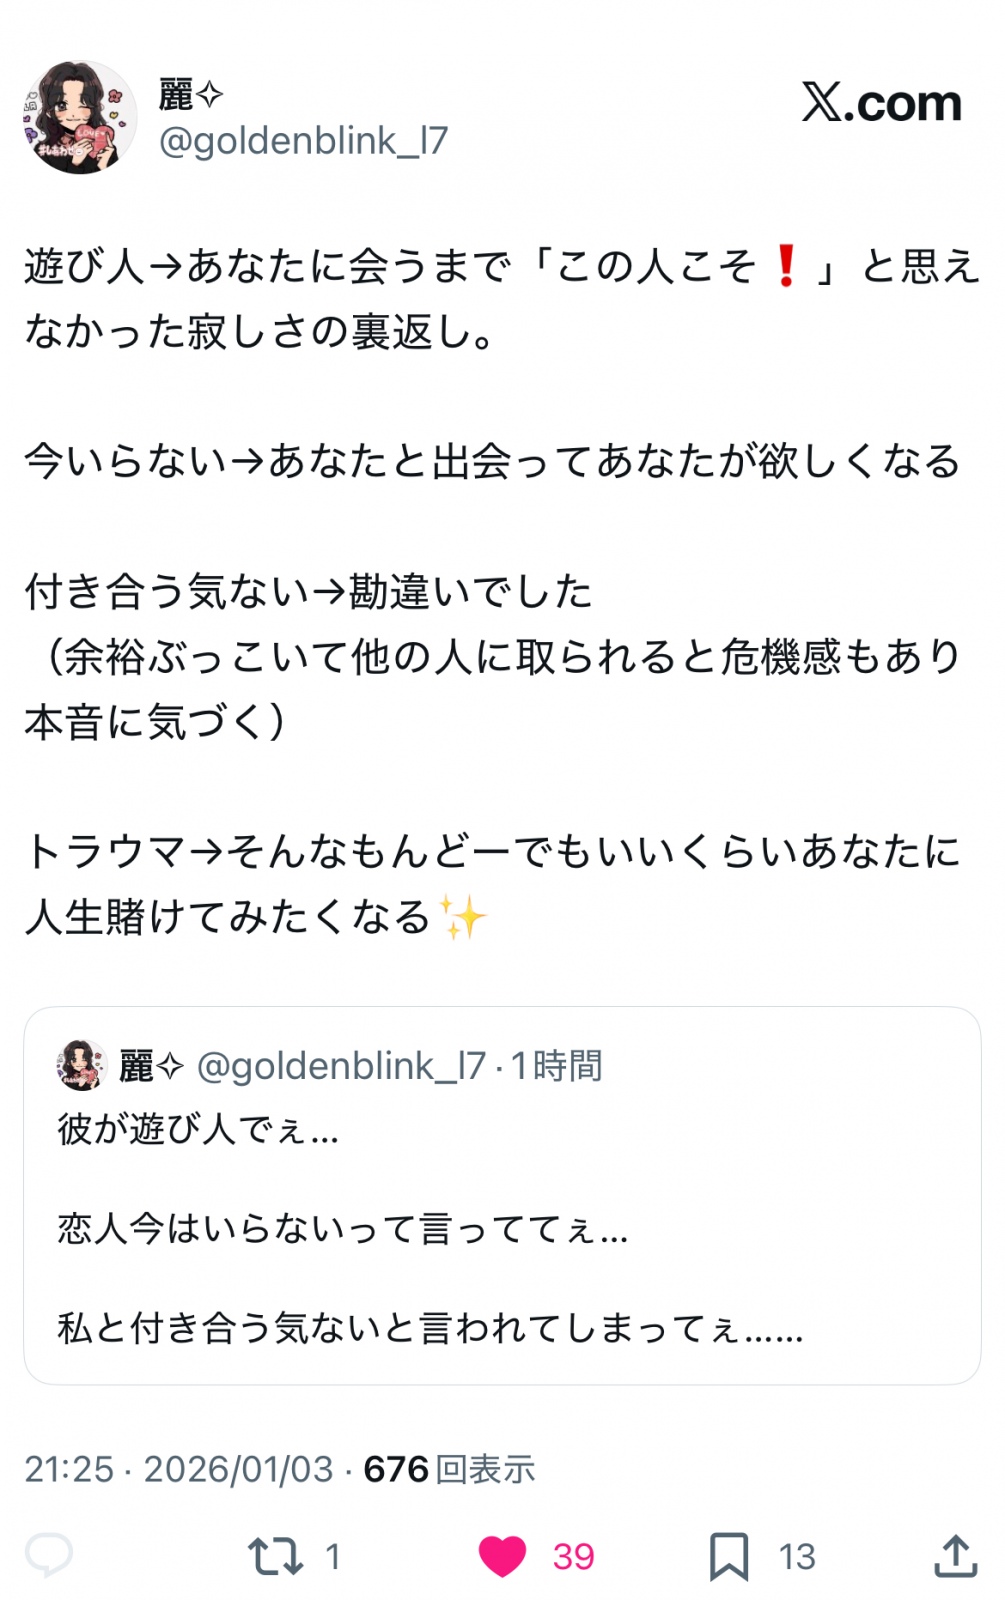This screenshot has height=1600, width=1005.
Task: Click the 21:25 post timestamp
Action: point(69,1469)
